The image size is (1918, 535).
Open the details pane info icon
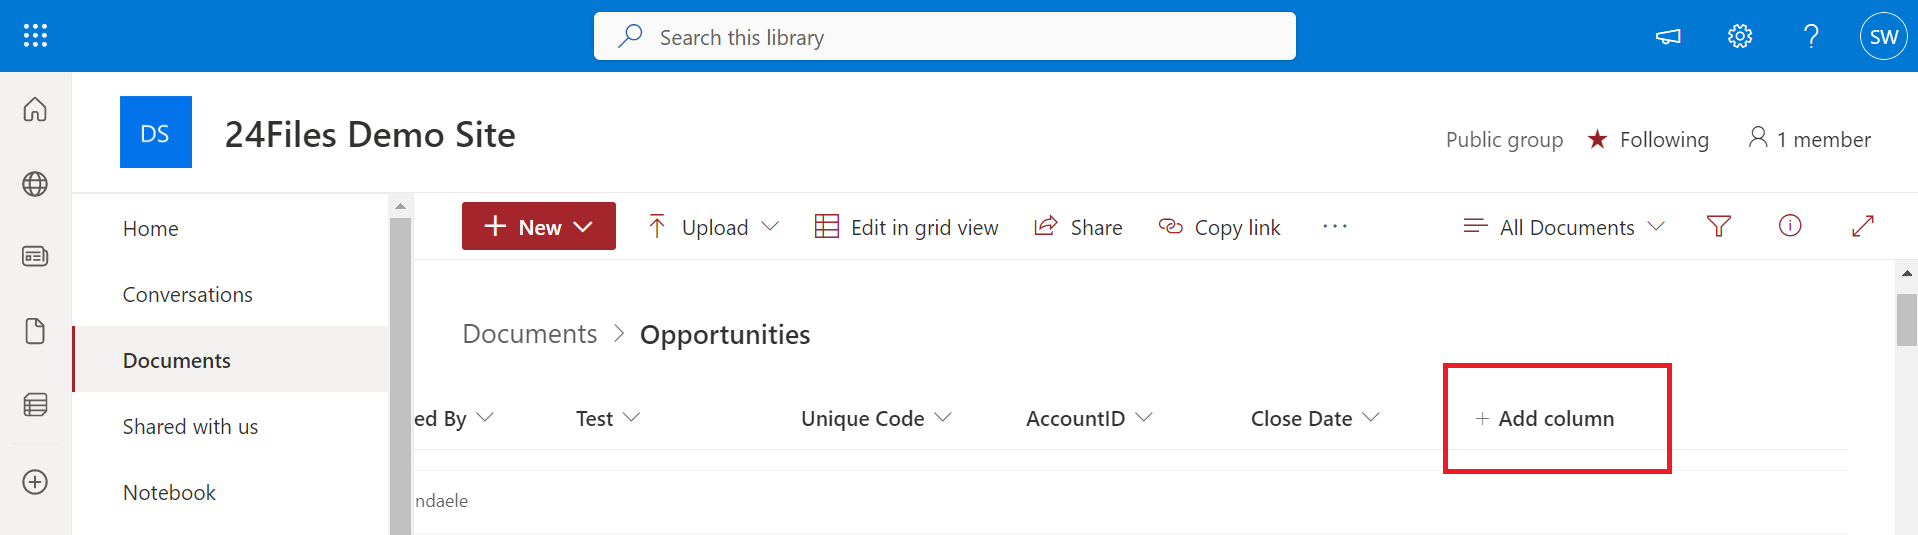tap(1789, 226)
